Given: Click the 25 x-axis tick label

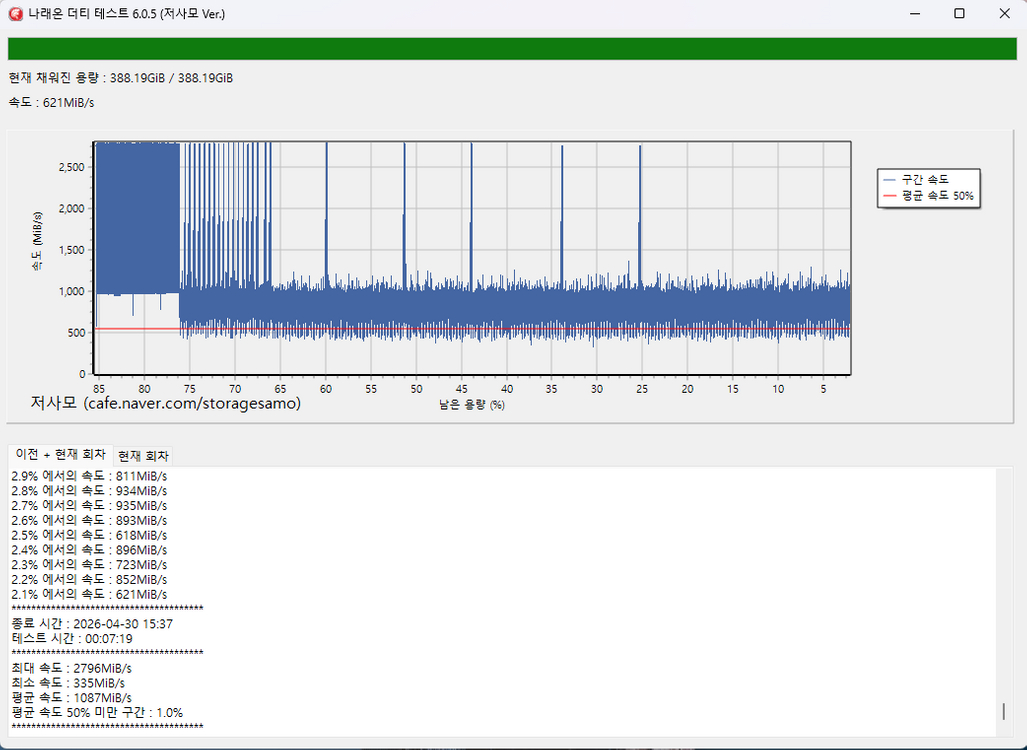Looking at the screenshot, I should coord(642,389).
